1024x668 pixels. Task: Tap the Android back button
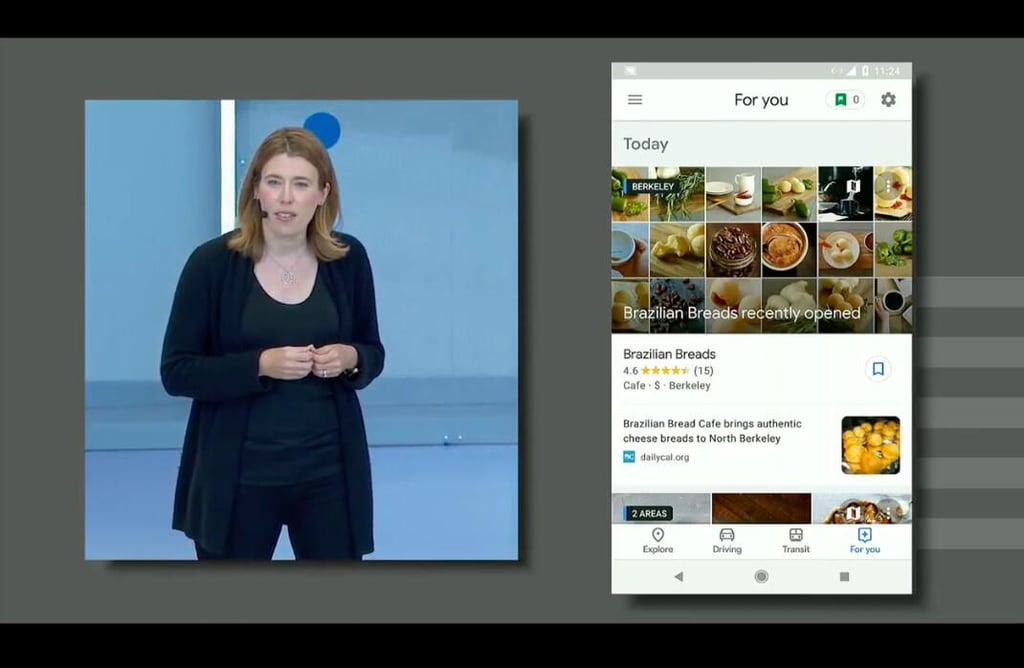(x=679, y=577)
